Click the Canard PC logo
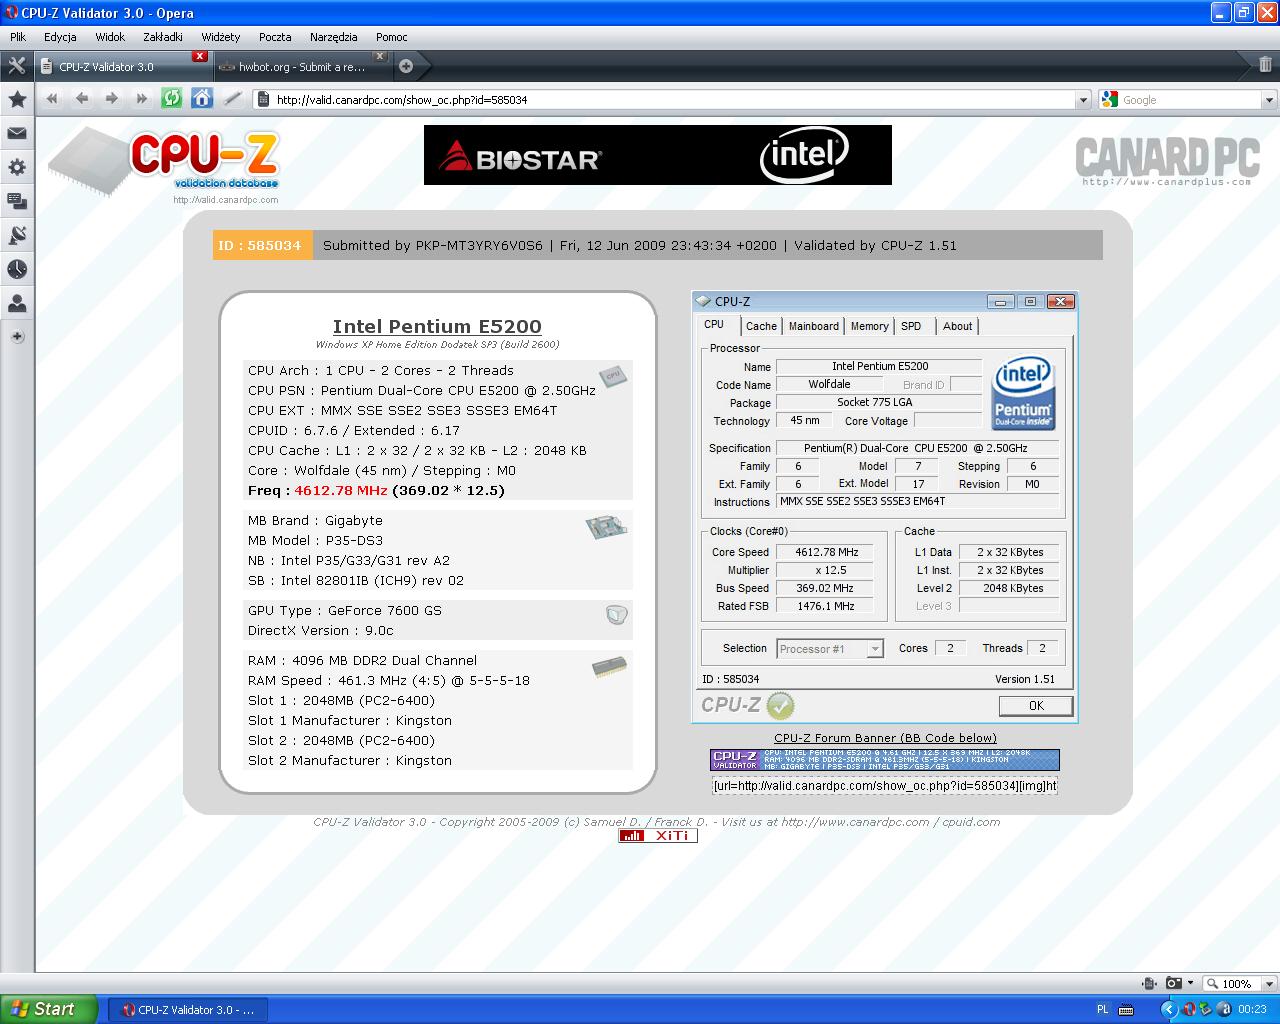 [x=1166, y=160]
